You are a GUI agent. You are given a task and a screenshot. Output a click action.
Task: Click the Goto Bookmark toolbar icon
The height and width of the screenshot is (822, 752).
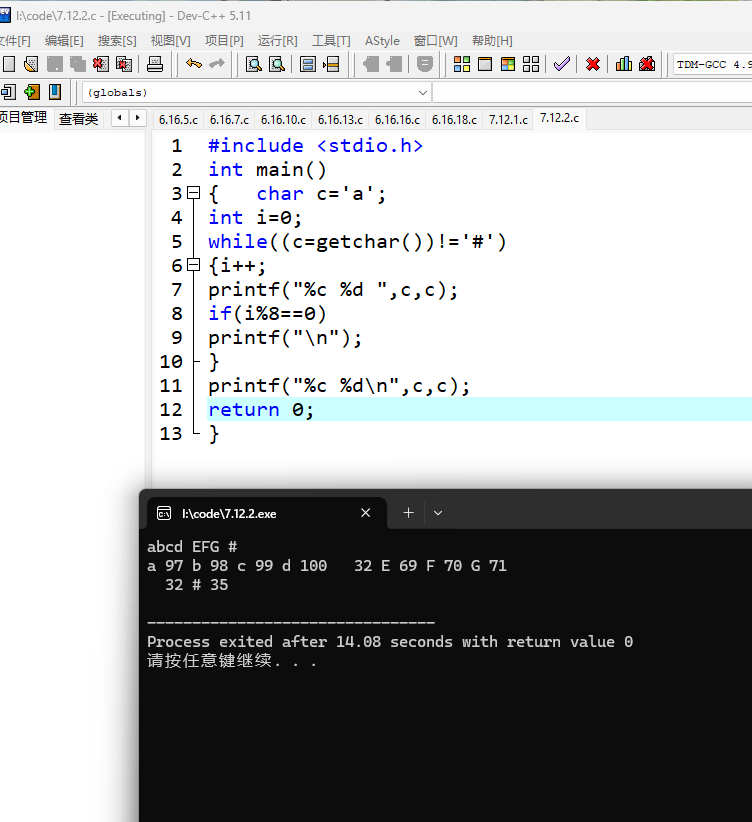click(x=55, y=92)
